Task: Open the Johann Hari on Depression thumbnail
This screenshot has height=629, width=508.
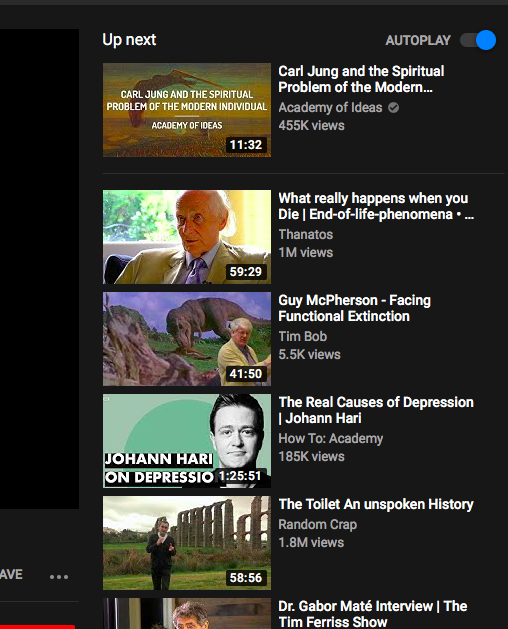Action: pos(187,441)
